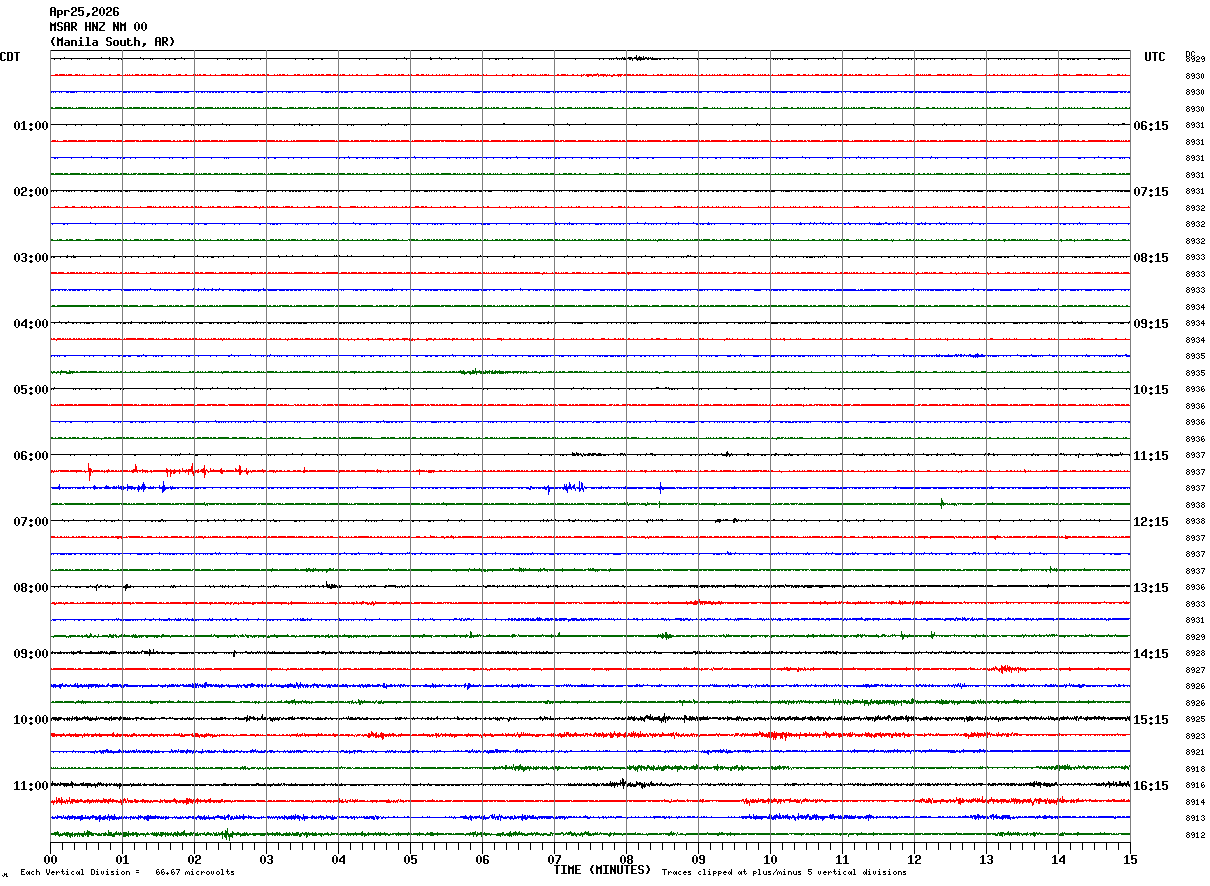Click the '07:00' CDT time label
Viewport: 1210px width, 886px height.
31,522
